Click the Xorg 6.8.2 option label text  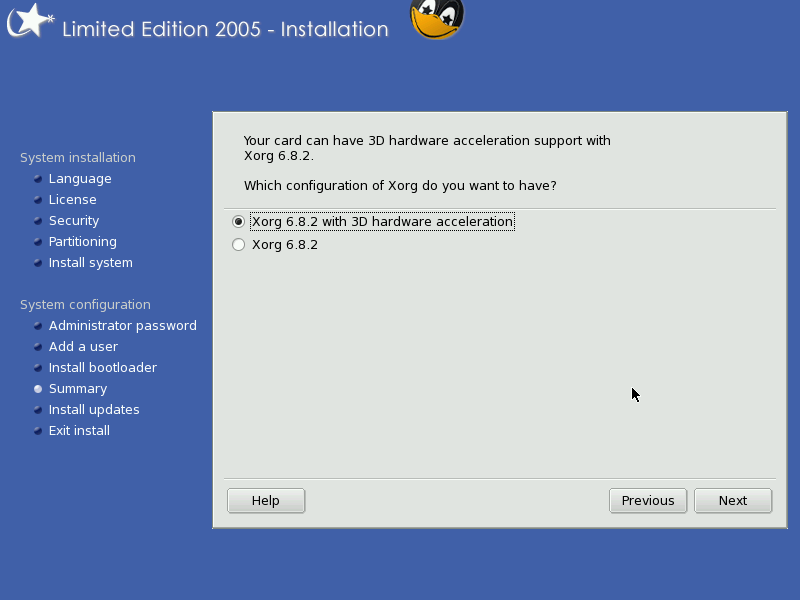pos(285,244)
